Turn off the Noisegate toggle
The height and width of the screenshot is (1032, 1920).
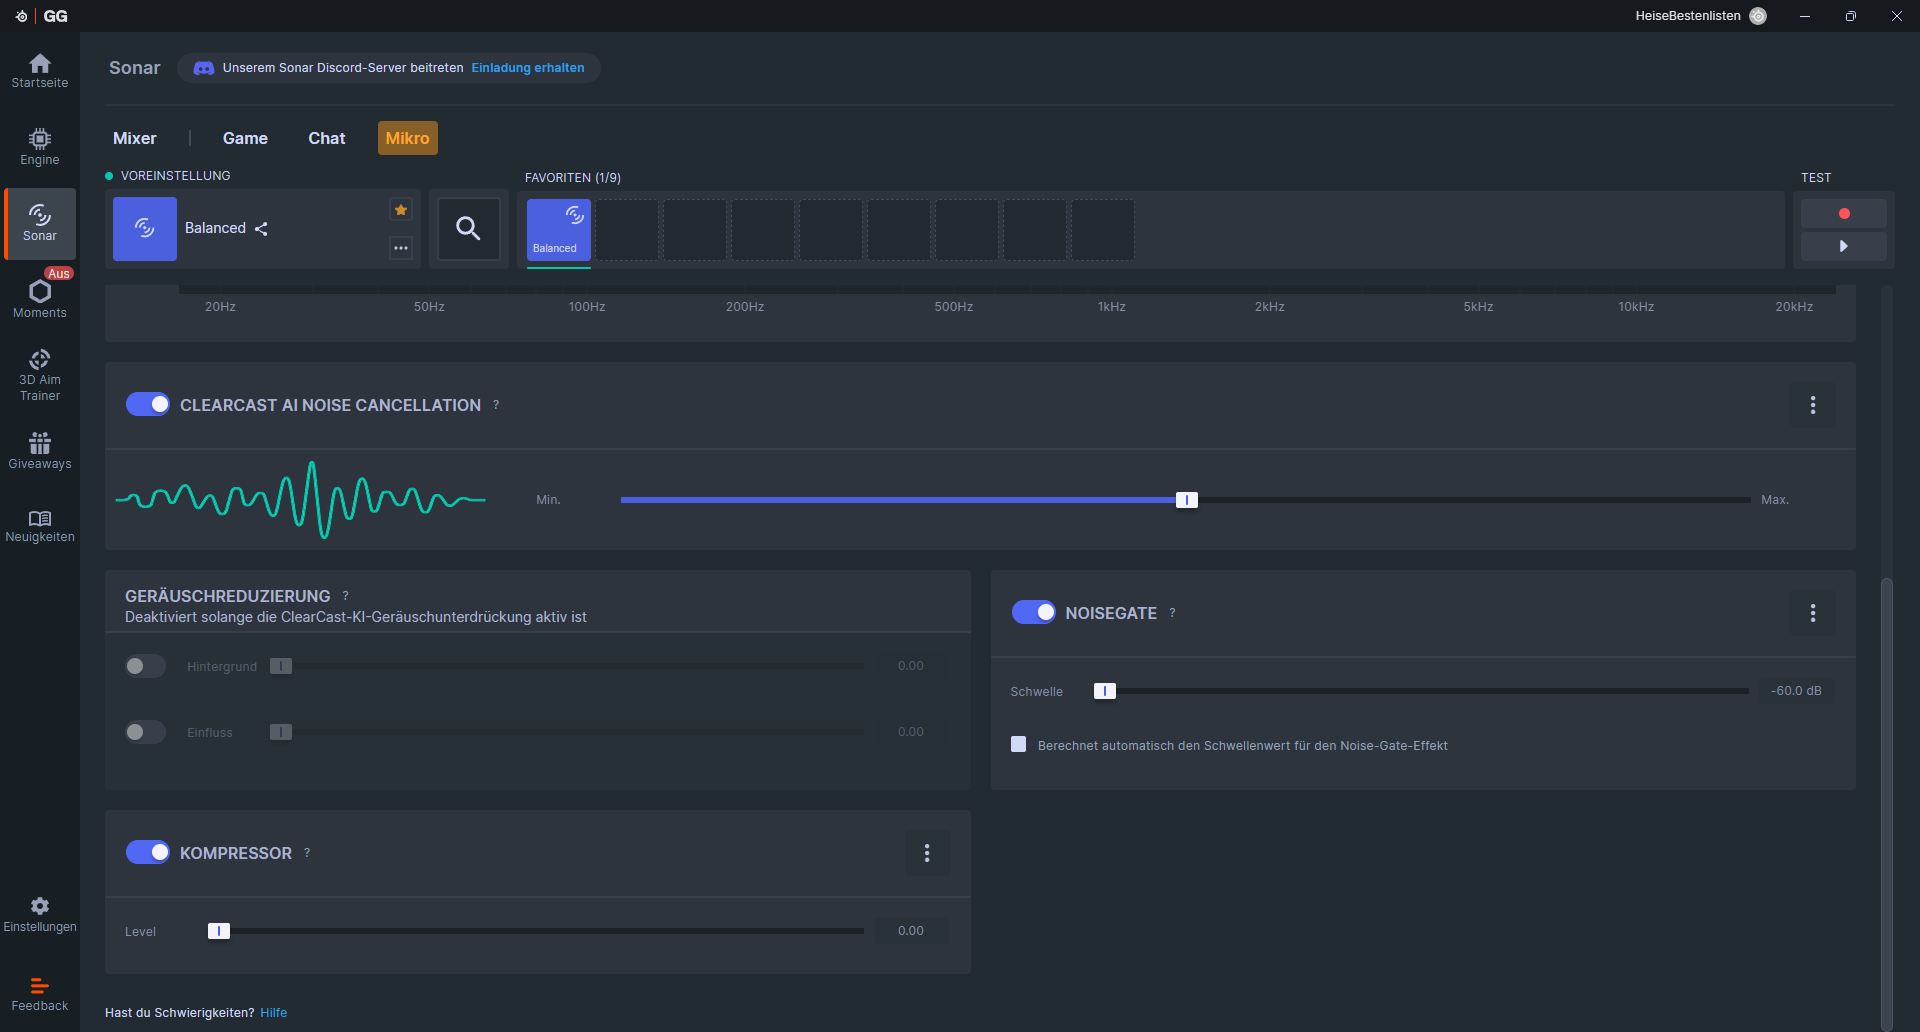click(1033, 612)
